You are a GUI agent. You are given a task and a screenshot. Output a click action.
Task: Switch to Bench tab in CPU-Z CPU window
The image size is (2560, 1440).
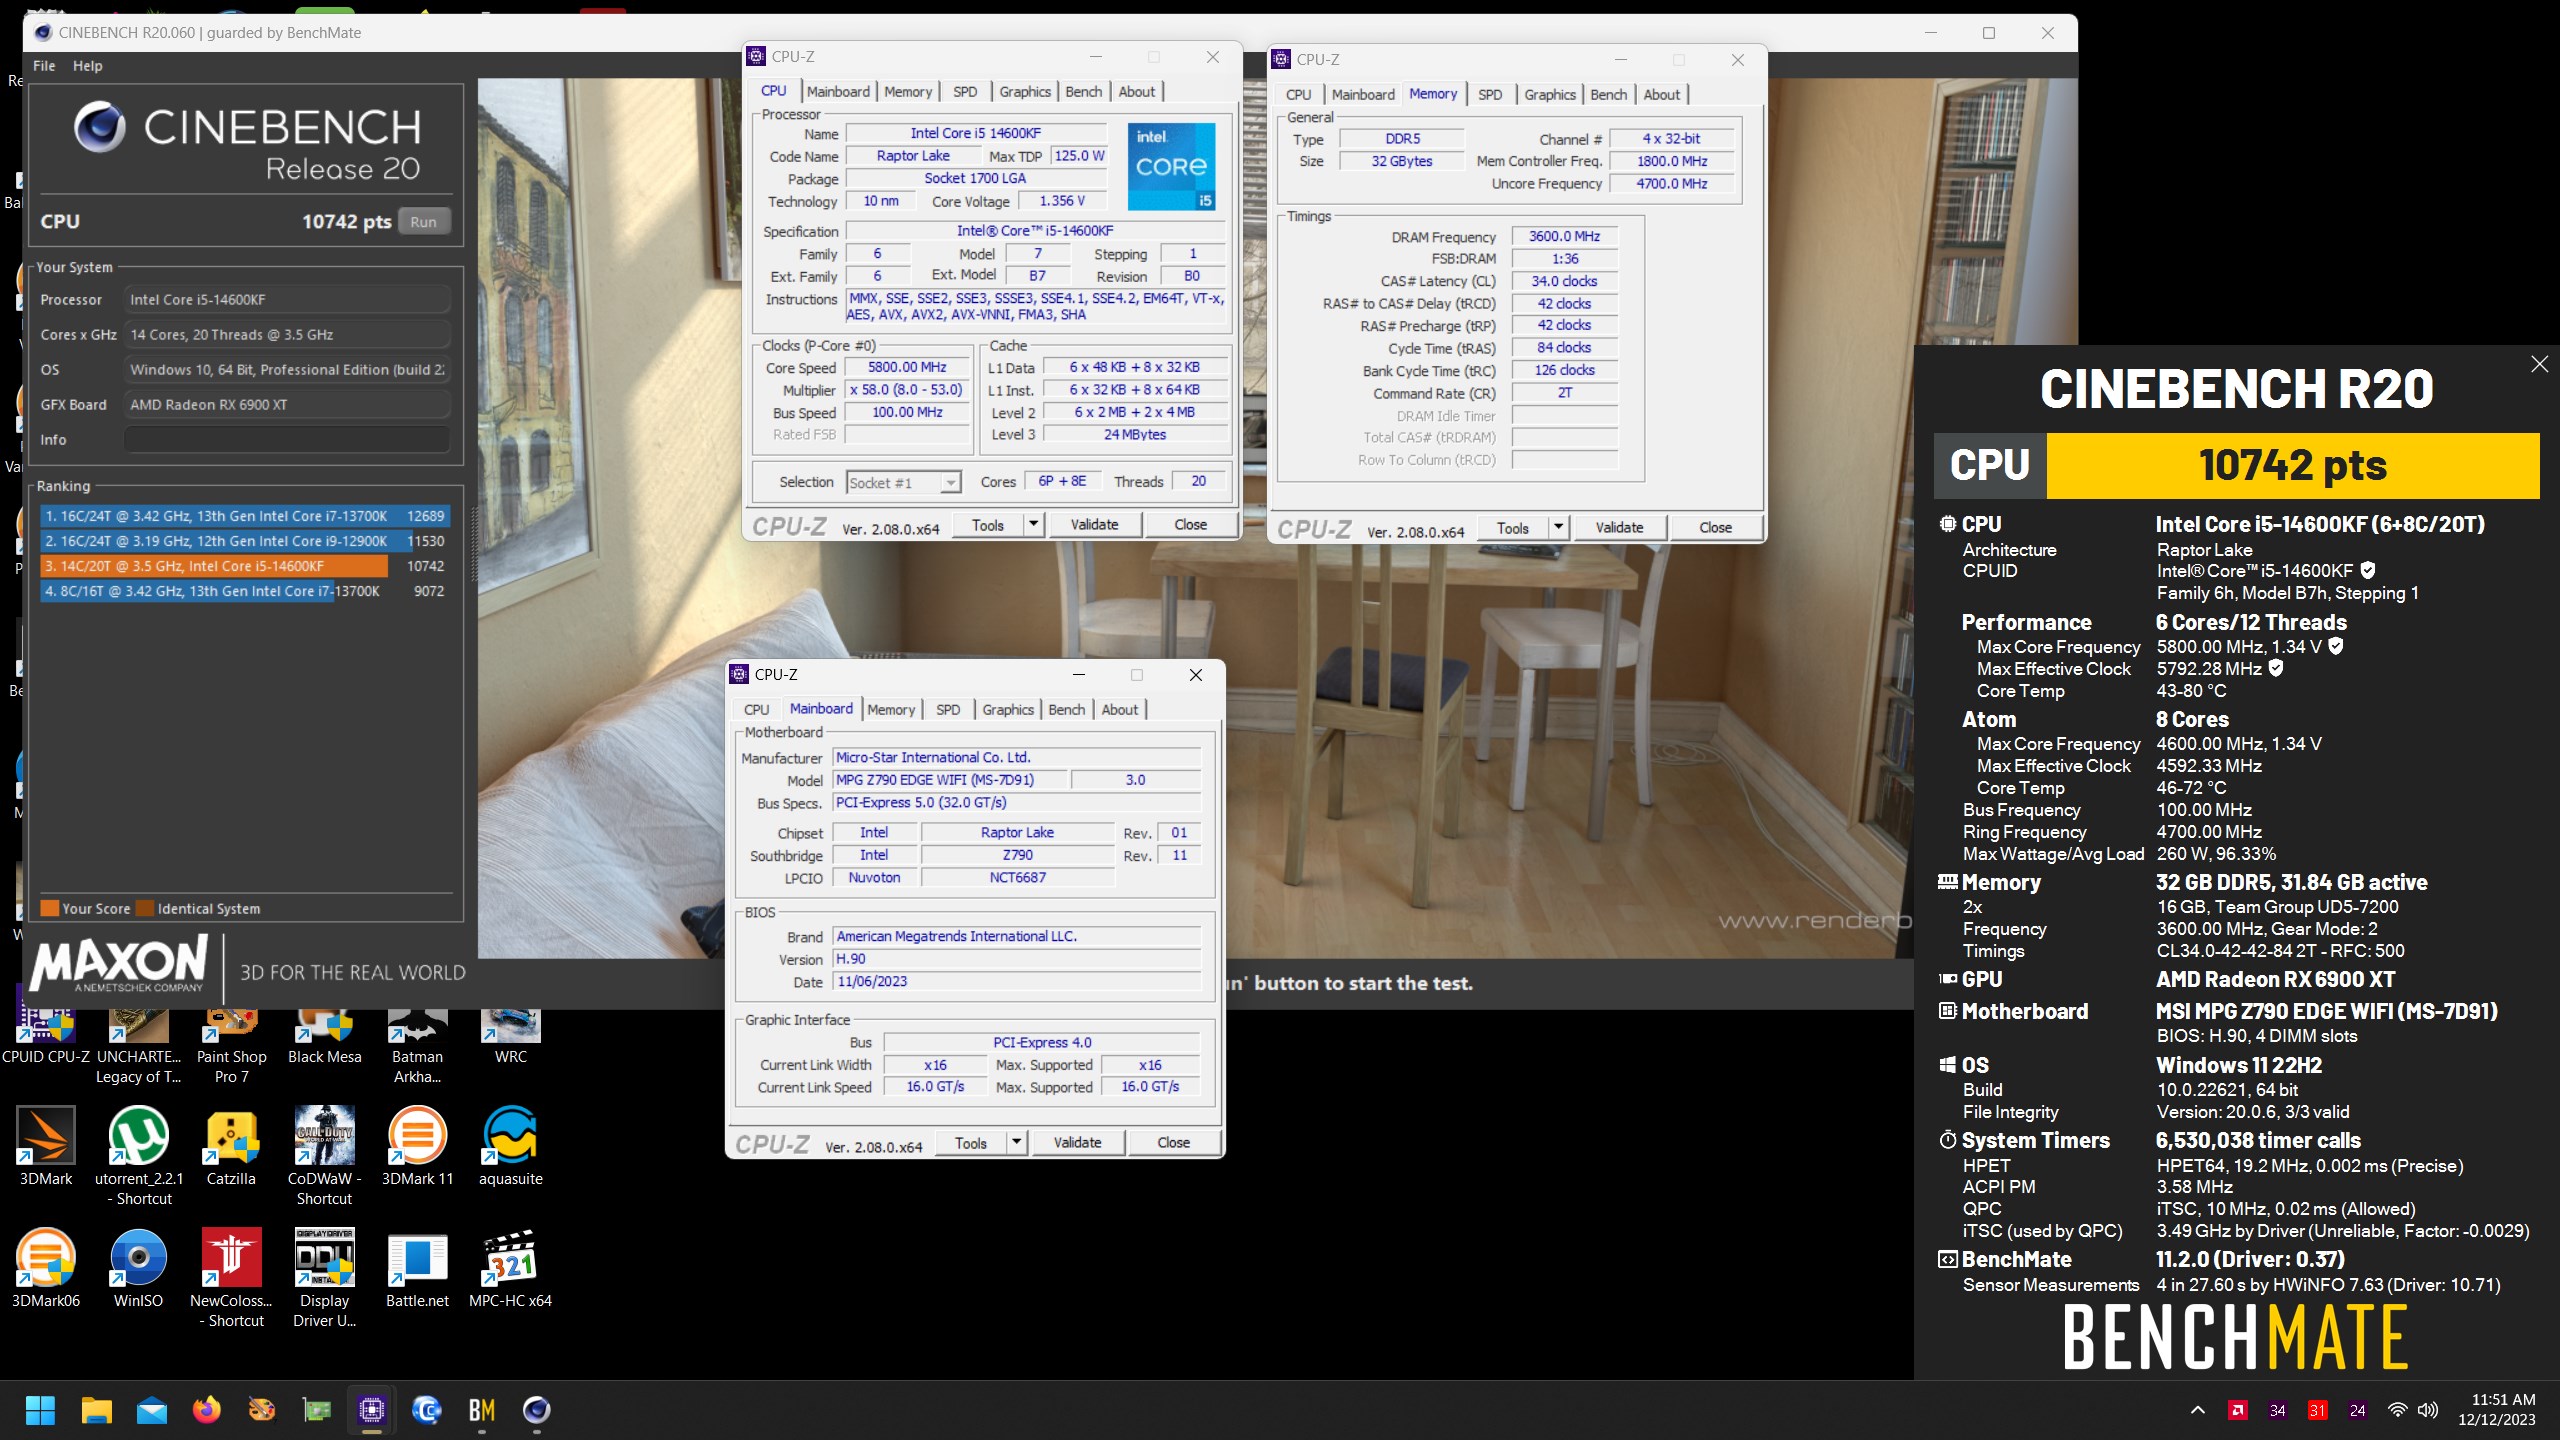pos(1083,91)
